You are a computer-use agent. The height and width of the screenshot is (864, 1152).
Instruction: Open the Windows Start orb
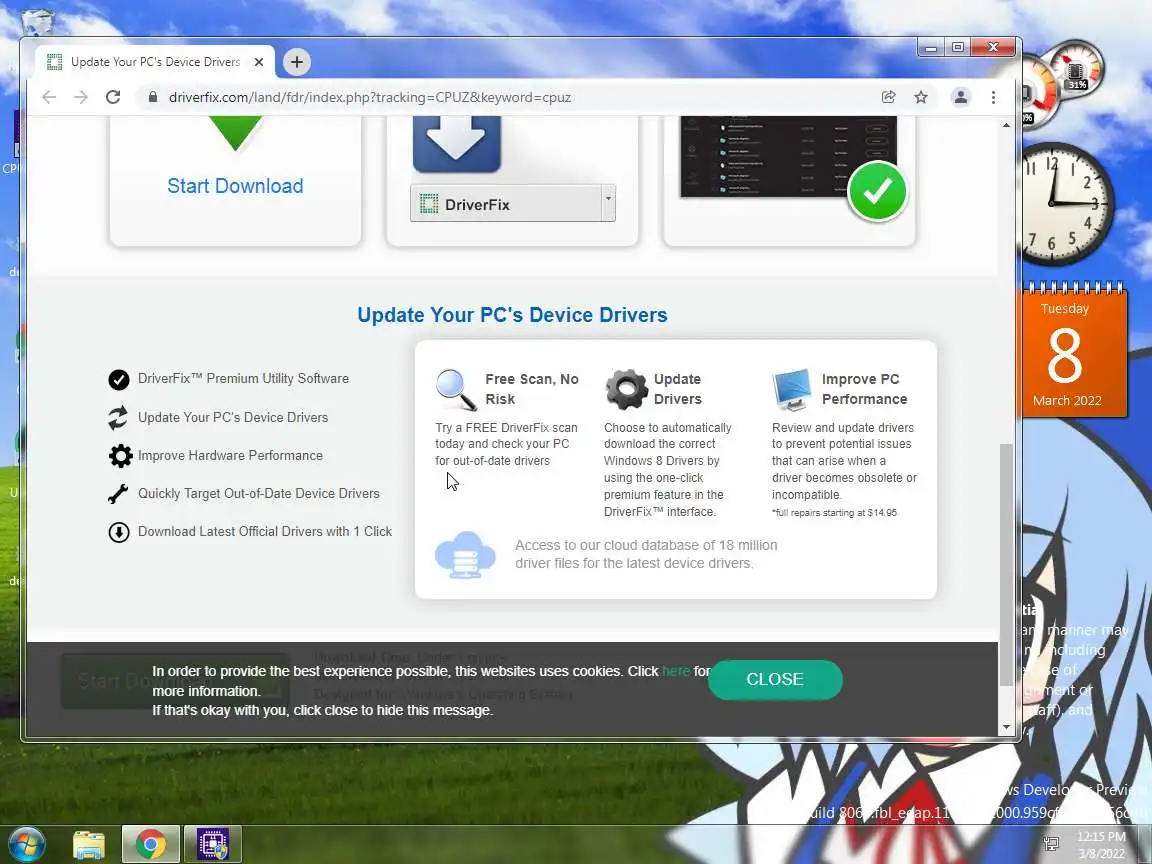pos(26,844)
